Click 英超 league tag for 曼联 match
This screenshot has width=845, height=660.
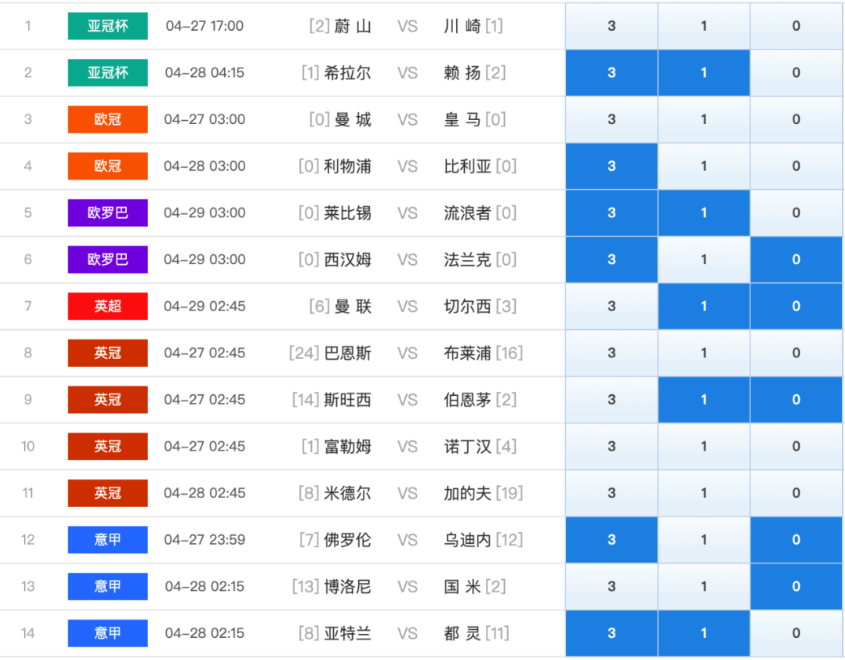(108, 306)
